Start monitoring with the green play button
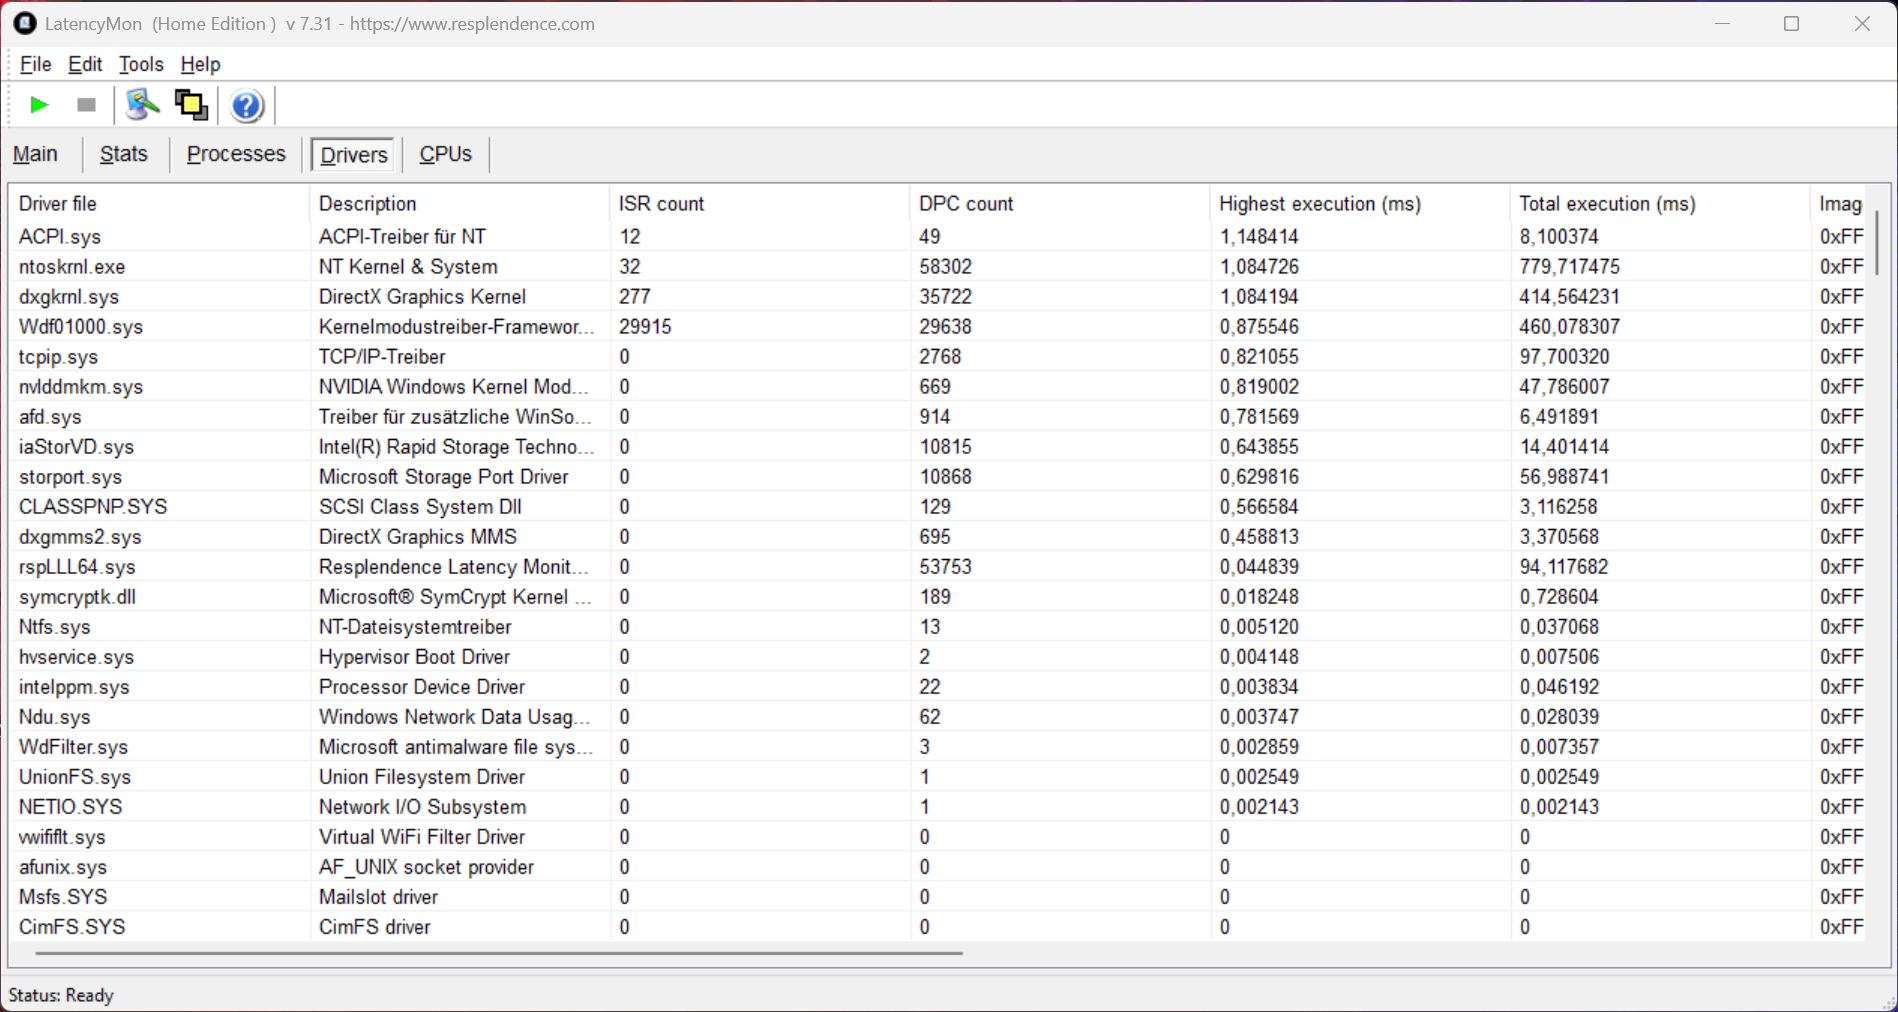The image size is (1898, 1012). 39,105
